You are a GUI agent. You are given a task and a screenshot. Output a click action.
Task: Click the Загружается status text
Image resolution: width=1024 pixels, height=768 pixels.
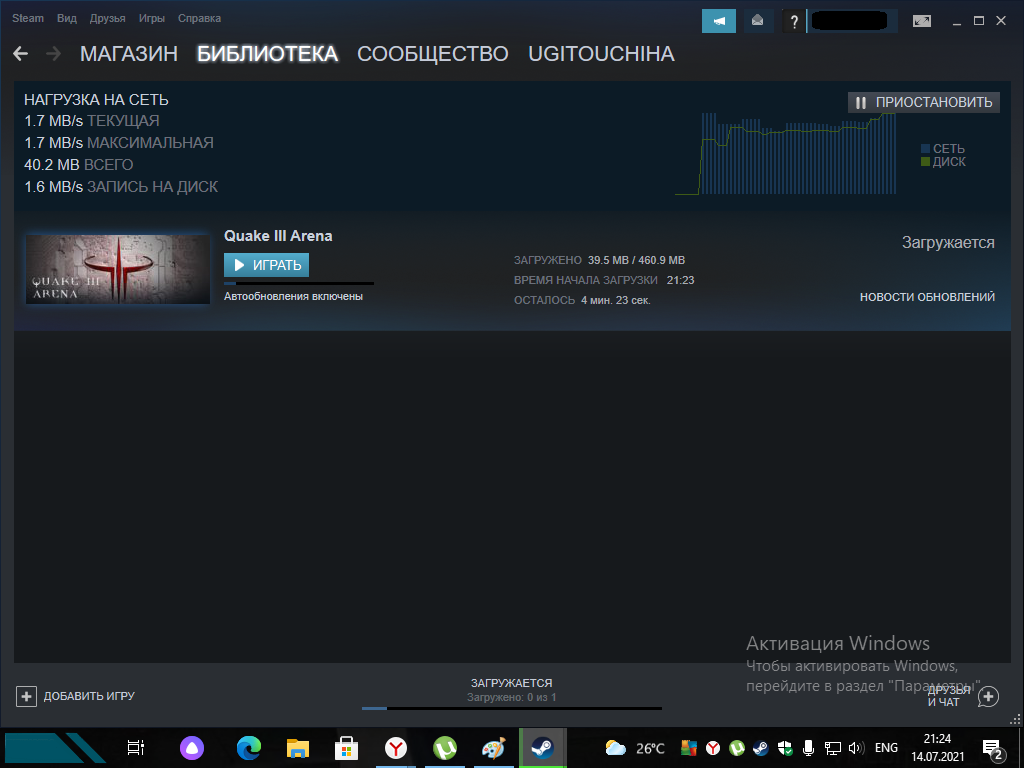click(x=948, y=243)
